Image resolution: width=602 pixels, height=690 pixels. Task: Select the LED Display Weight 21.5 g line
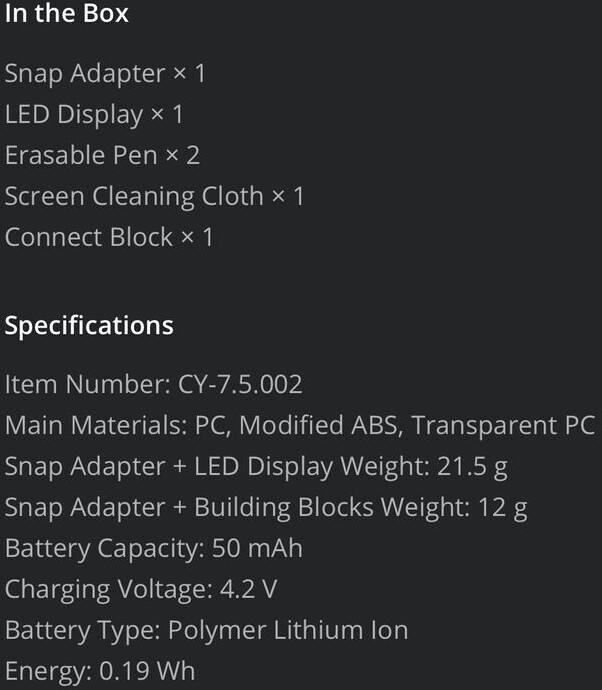[256, 467]
